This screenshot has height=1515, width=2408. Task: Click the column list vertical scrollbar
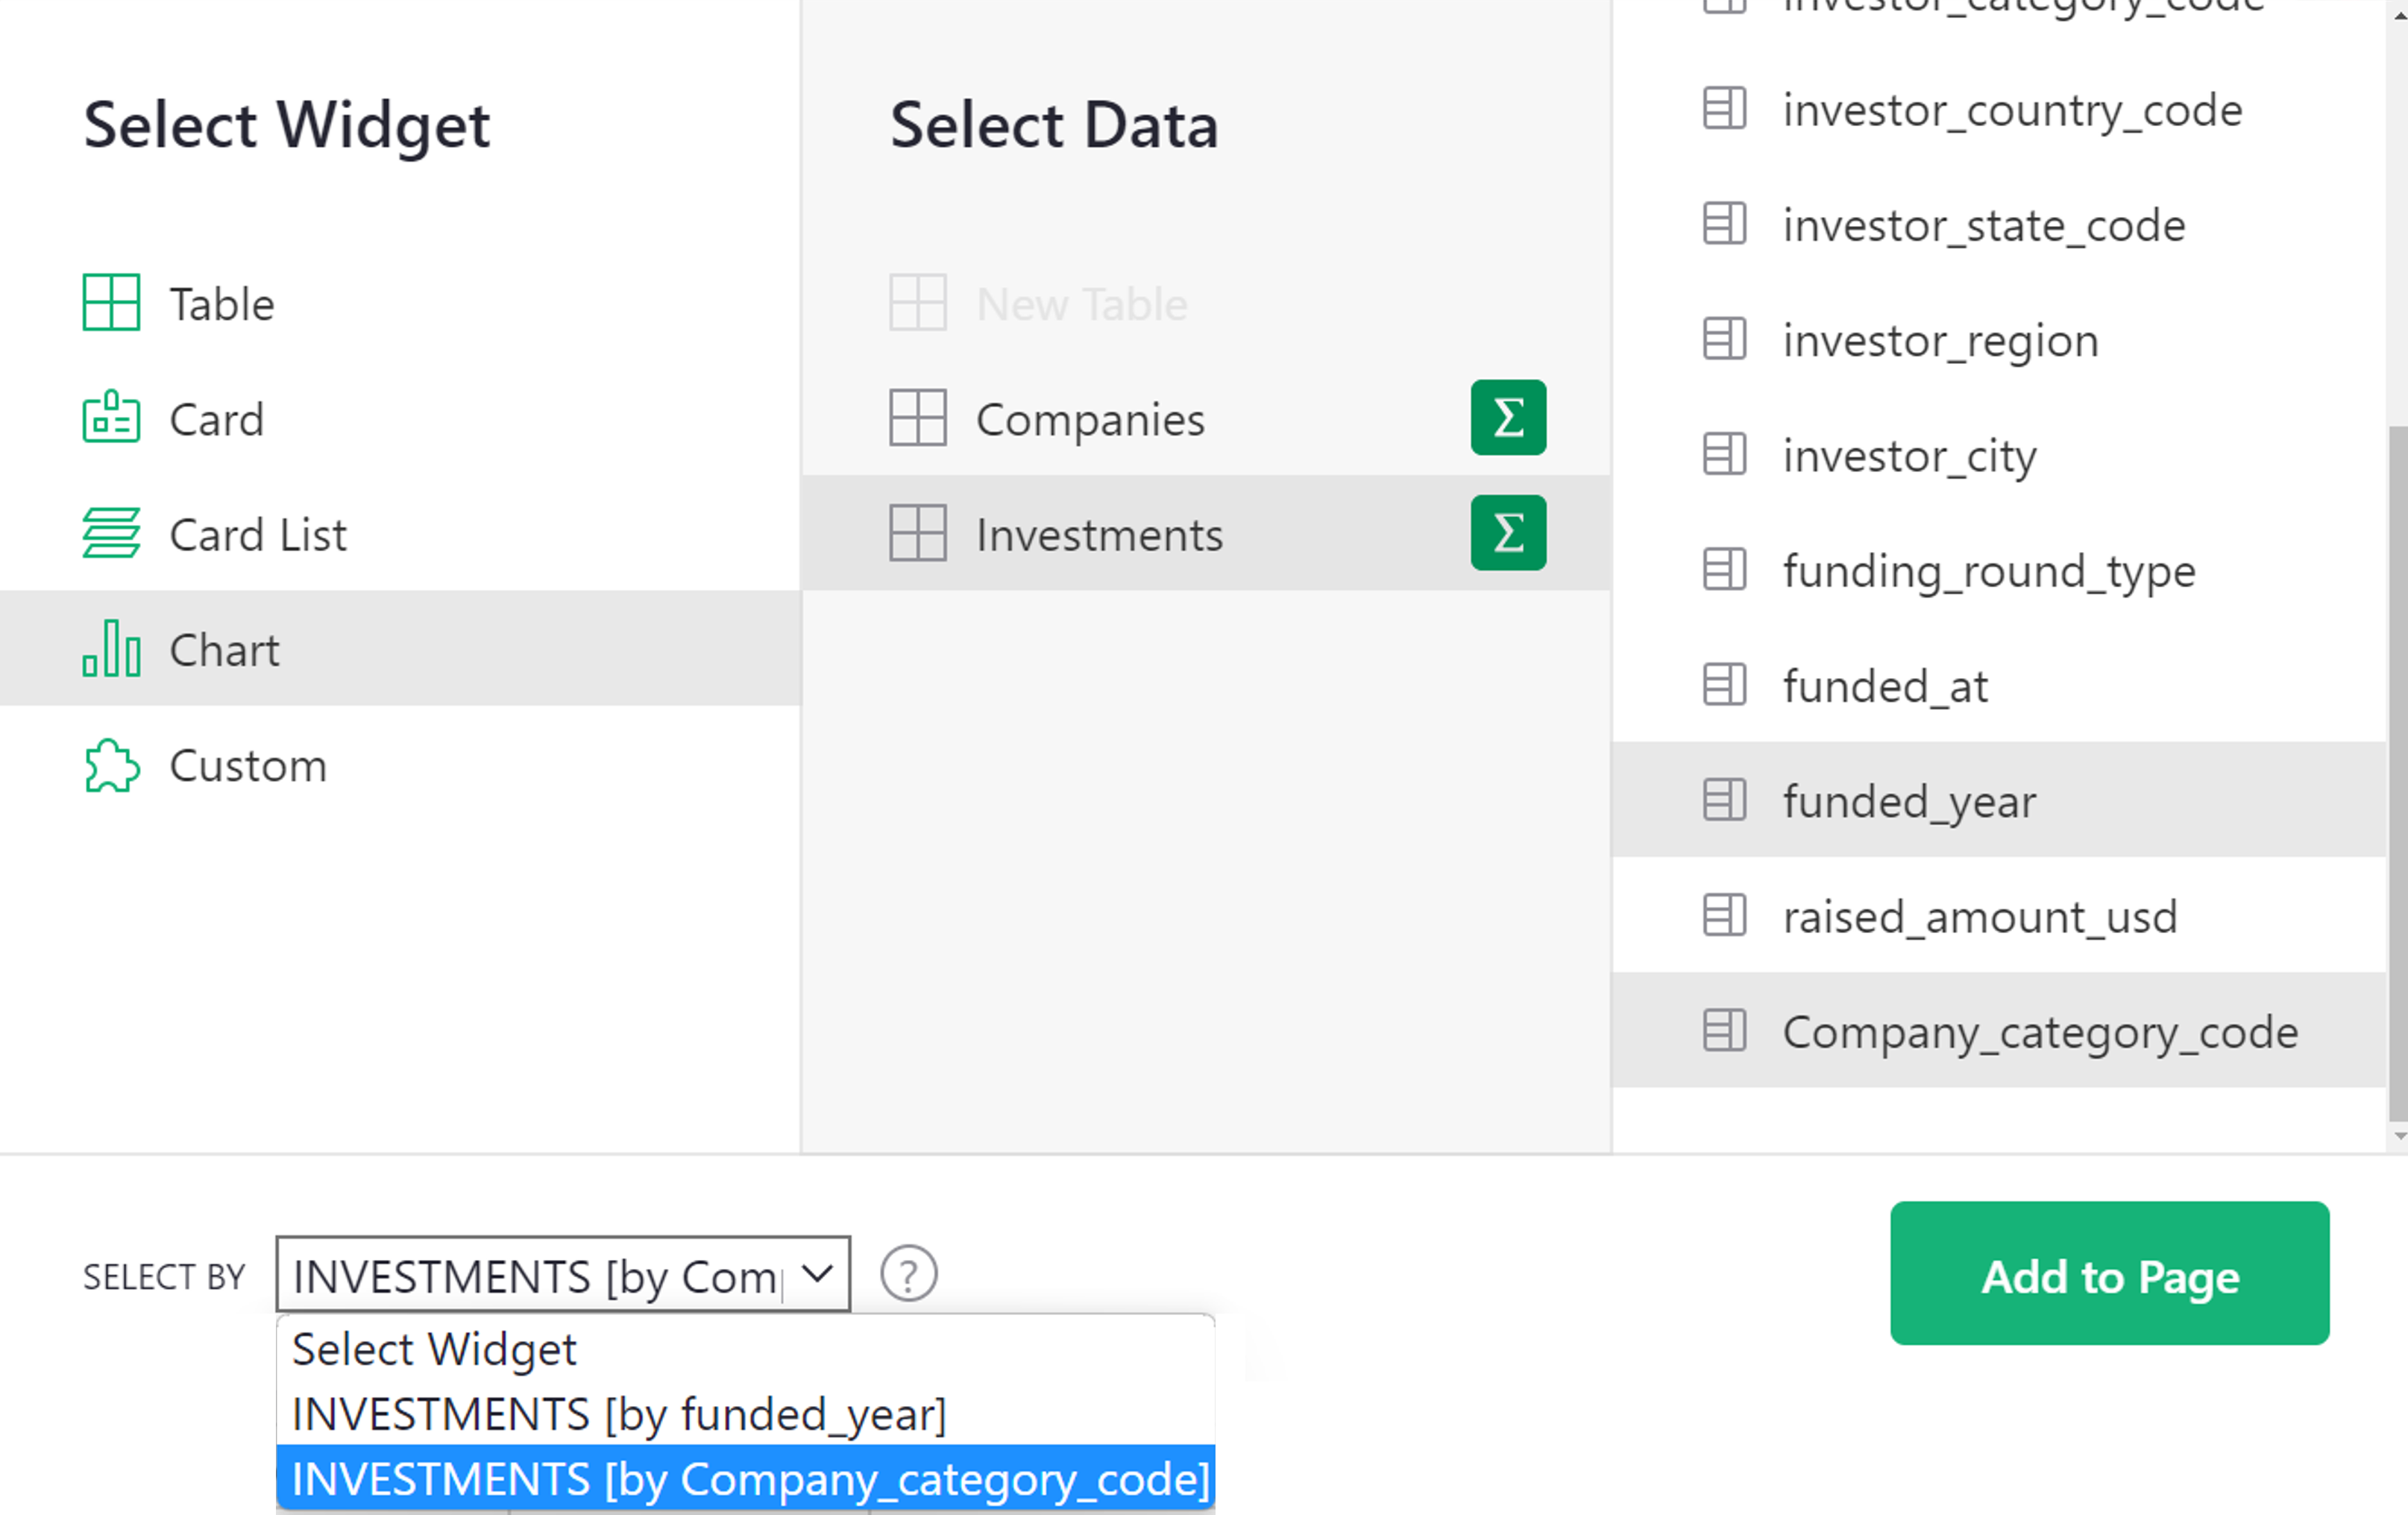pyautogui.click(x=2397, y=770)
